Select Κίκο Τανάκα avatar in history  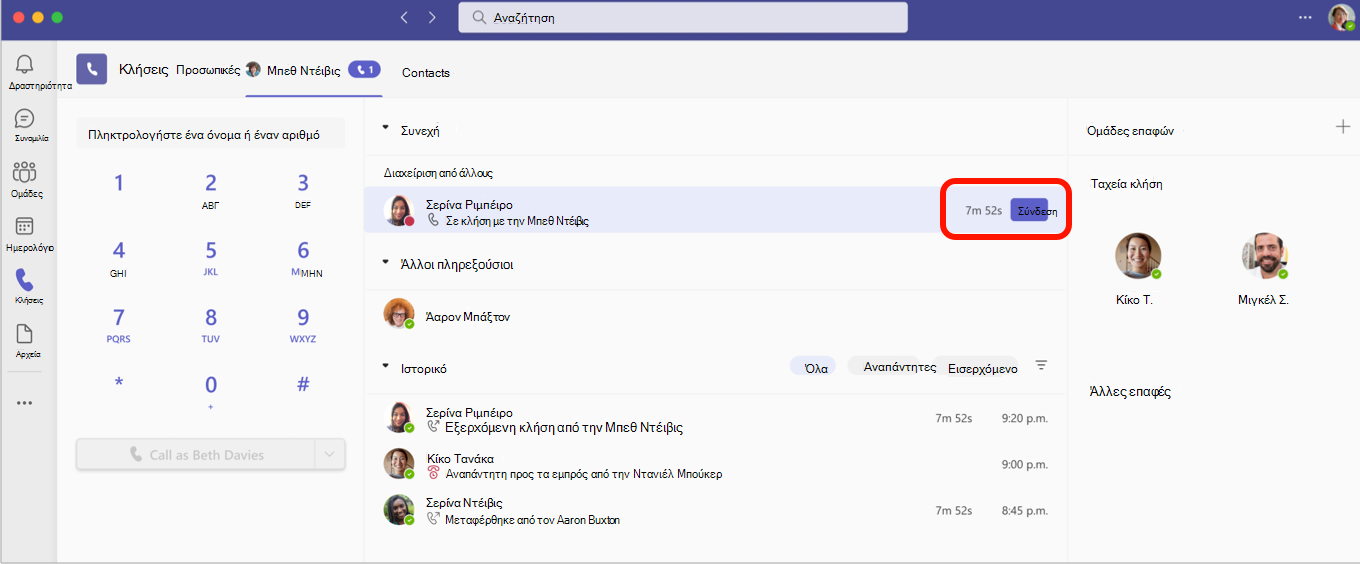tap(399, 463)
